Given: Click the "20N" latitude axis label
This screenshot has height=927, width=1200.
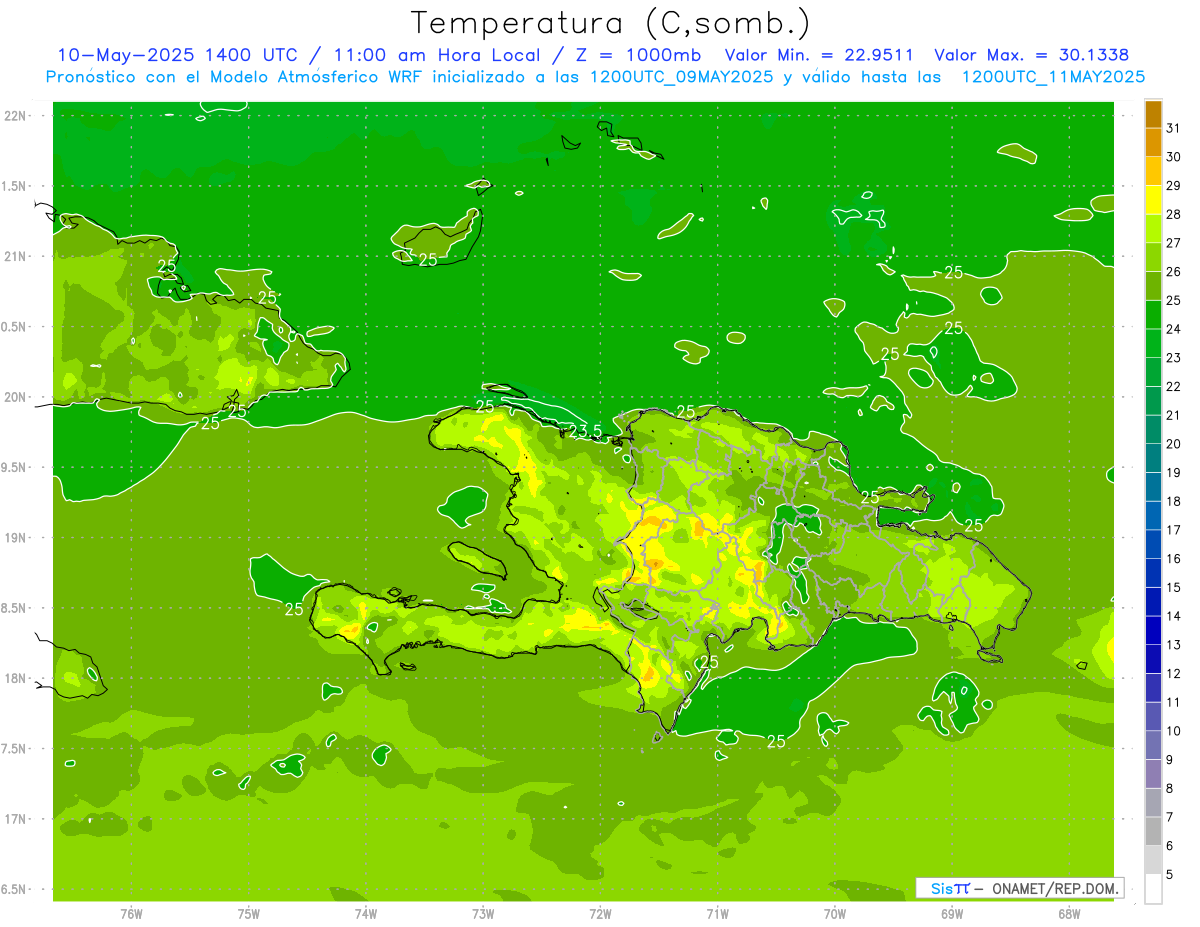Looking at the screenshot, I should click(16, 397).
